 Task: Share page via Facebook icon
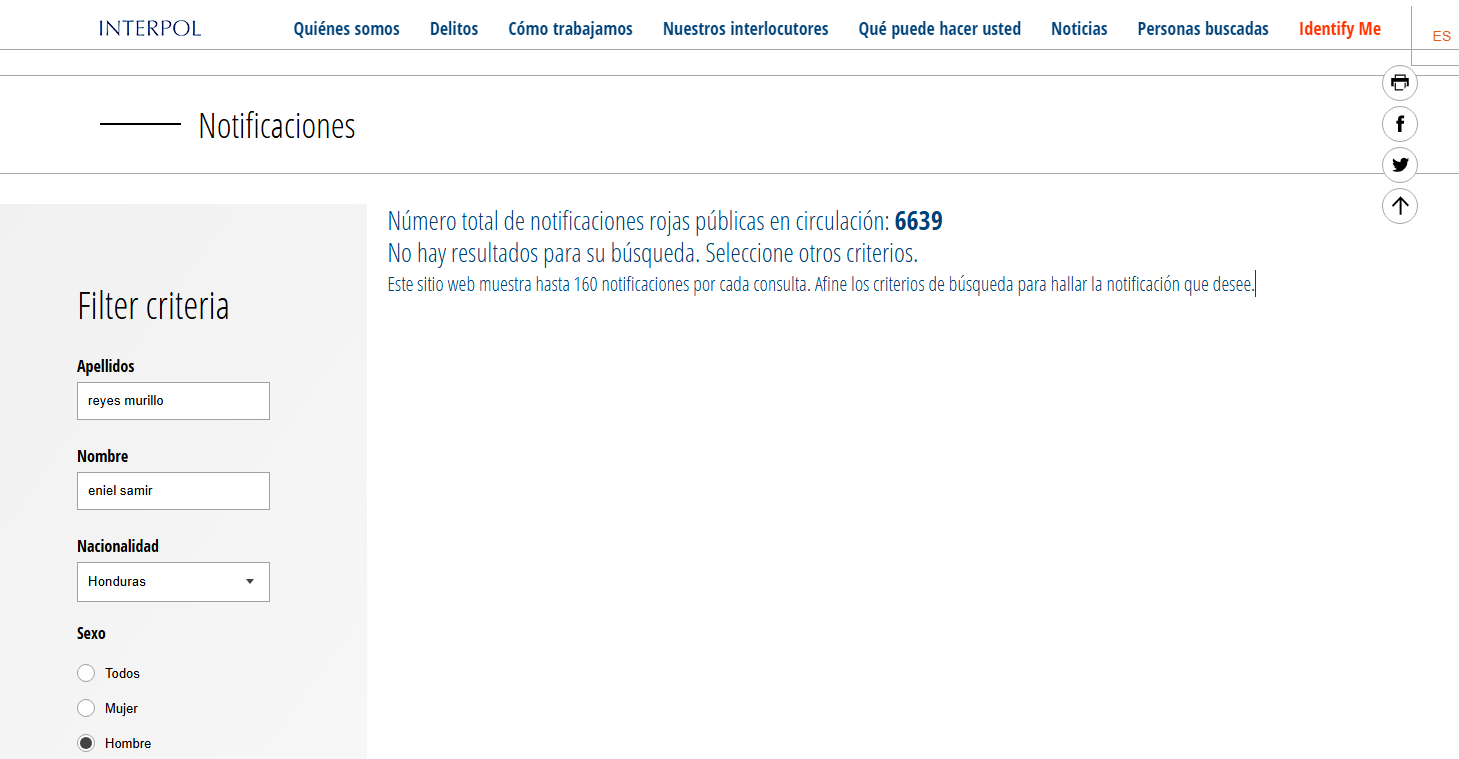pyautogui.click(x=1399, y=124)
